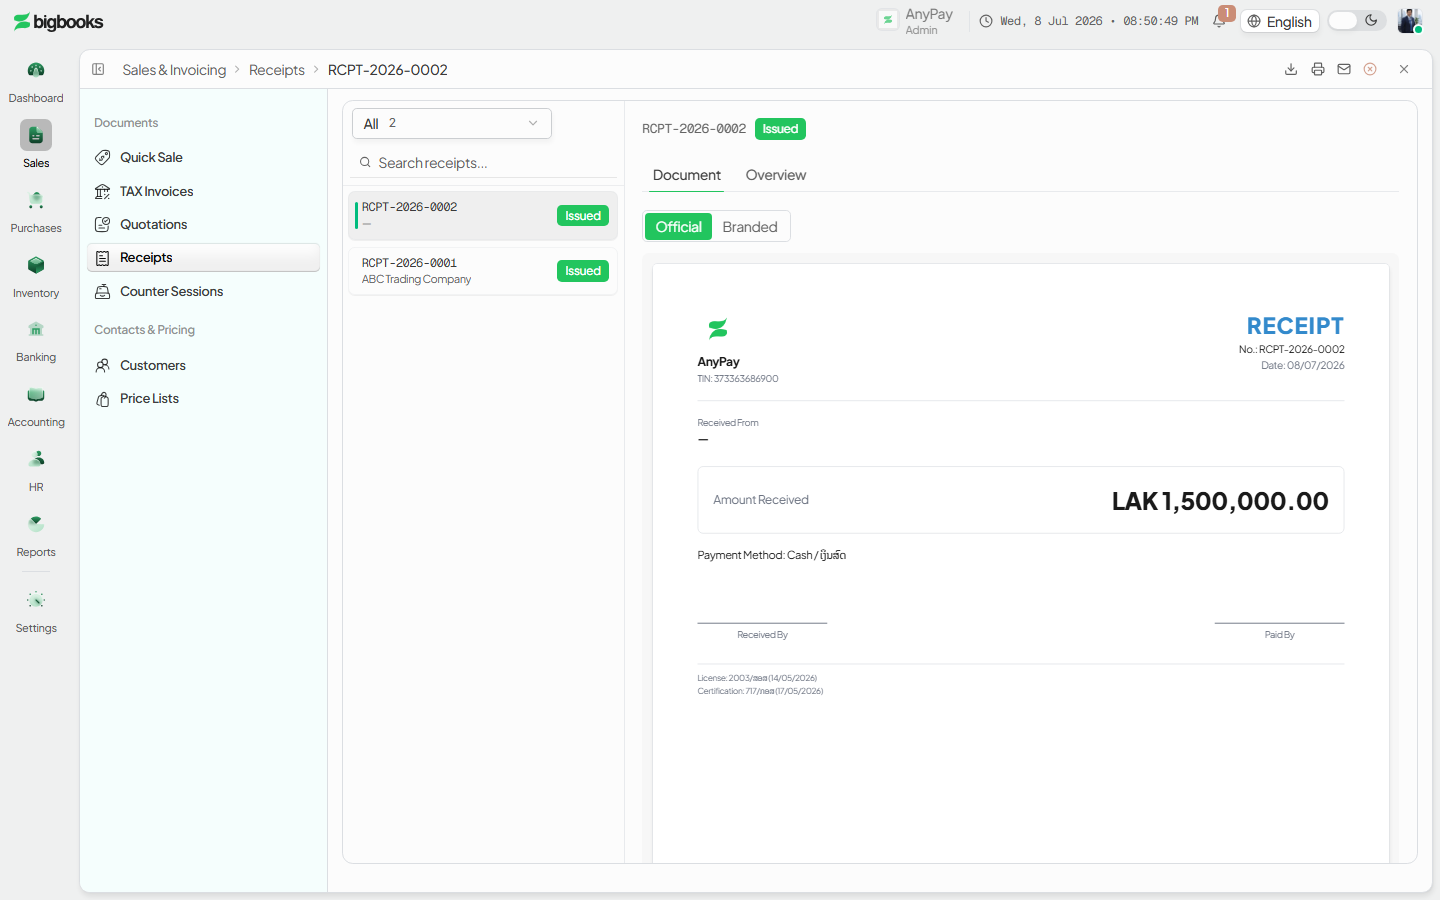Click TIN number under AnyPay
Image resolution: width=1440 pixels, height=900 pixels.
click(738, 379)
